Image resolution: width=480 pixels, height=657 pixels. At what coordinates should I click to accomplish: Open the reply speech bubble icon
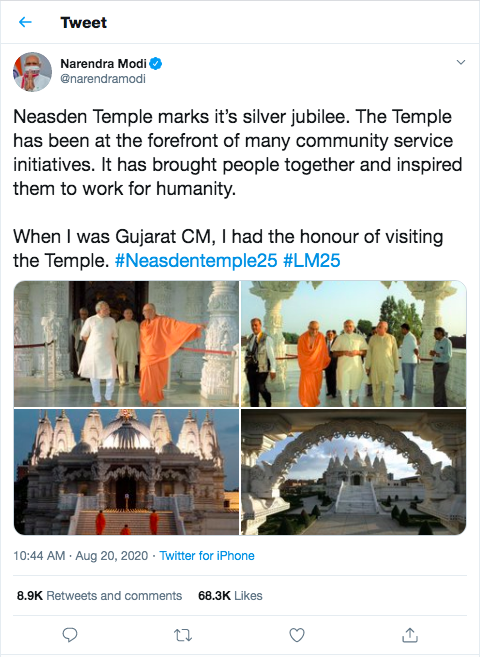[x=70, y=635]
